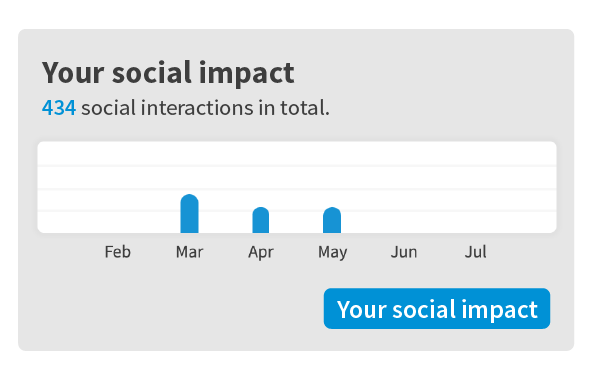This screenshot has width=597, height=380.
Task: Click the Jul axis label
Action: click(476, 252)
